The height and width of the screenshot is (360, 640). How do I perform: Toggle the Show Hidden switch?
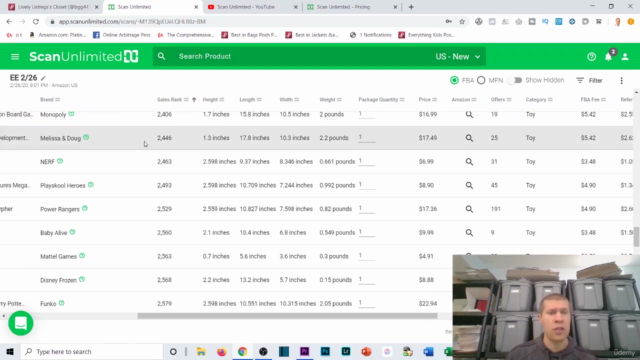pos(515,80)
